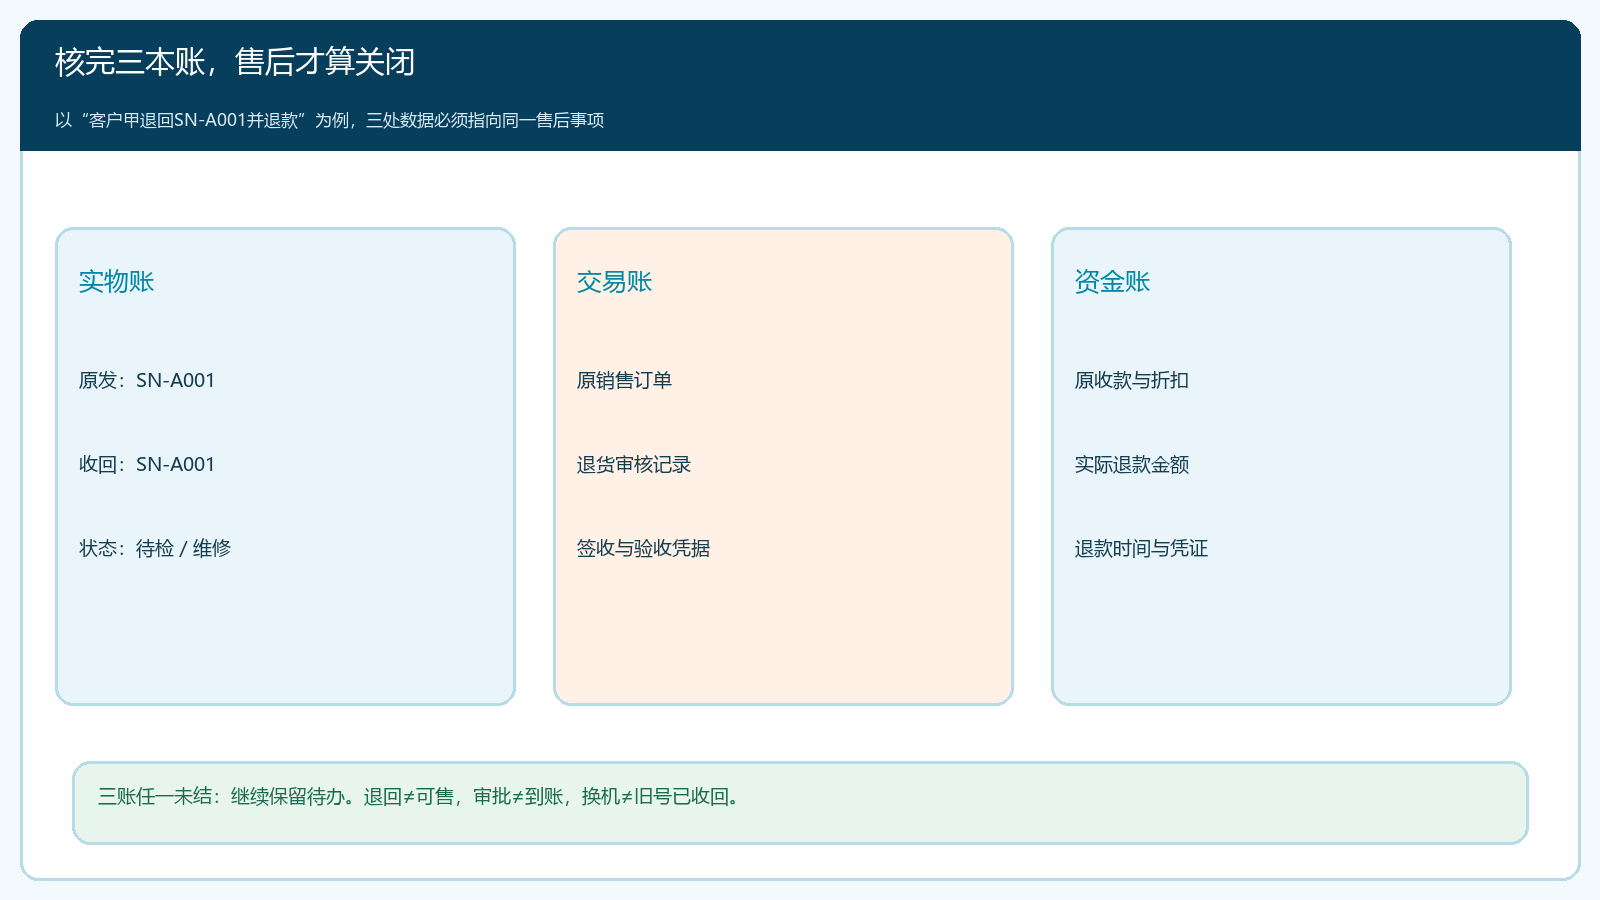Click the title 核完三本账，售后才算关闭
Screen dimensions: 1600x900
(x=235, y=62)
